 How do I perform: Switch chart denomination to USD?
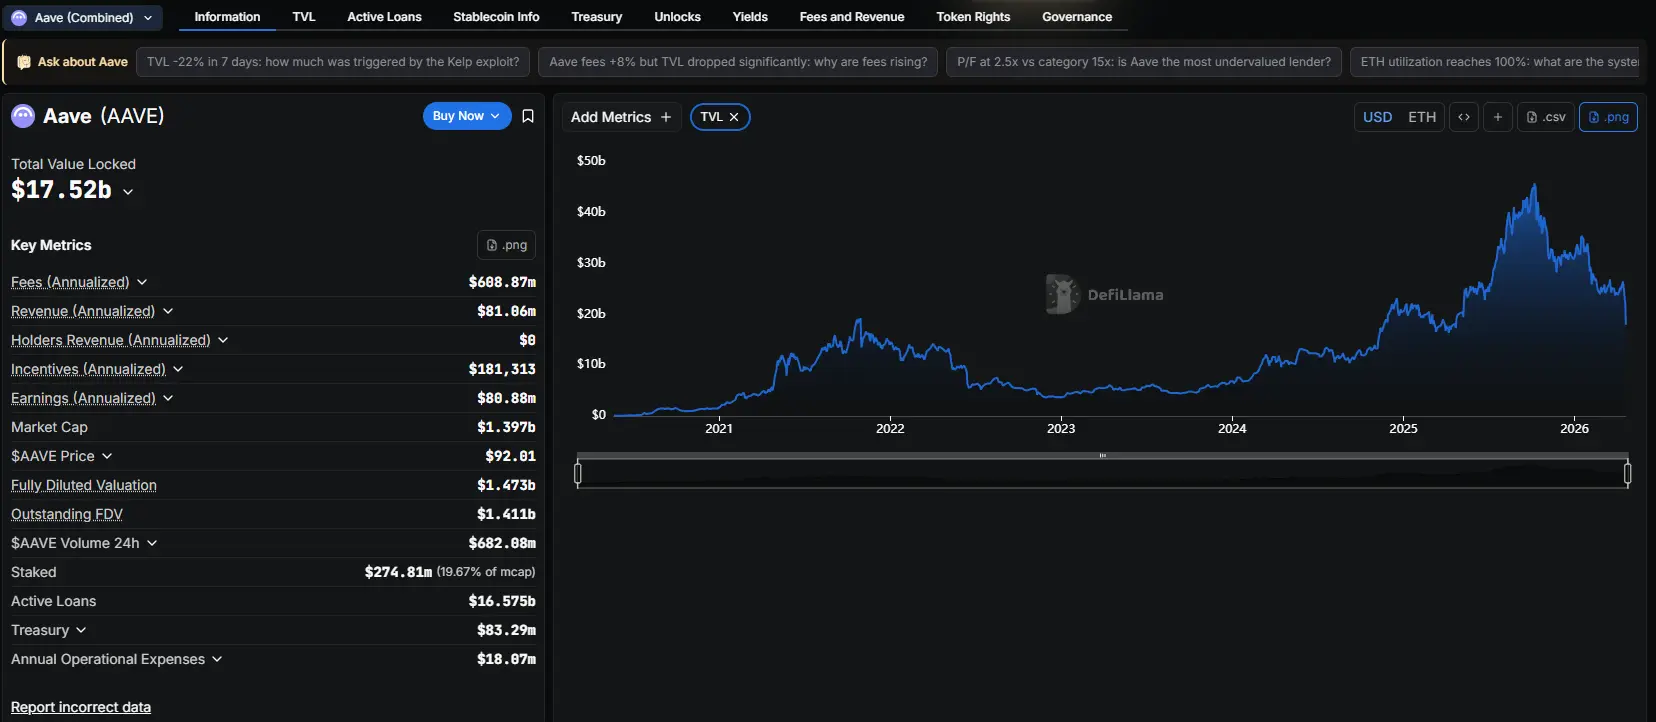1377,117
